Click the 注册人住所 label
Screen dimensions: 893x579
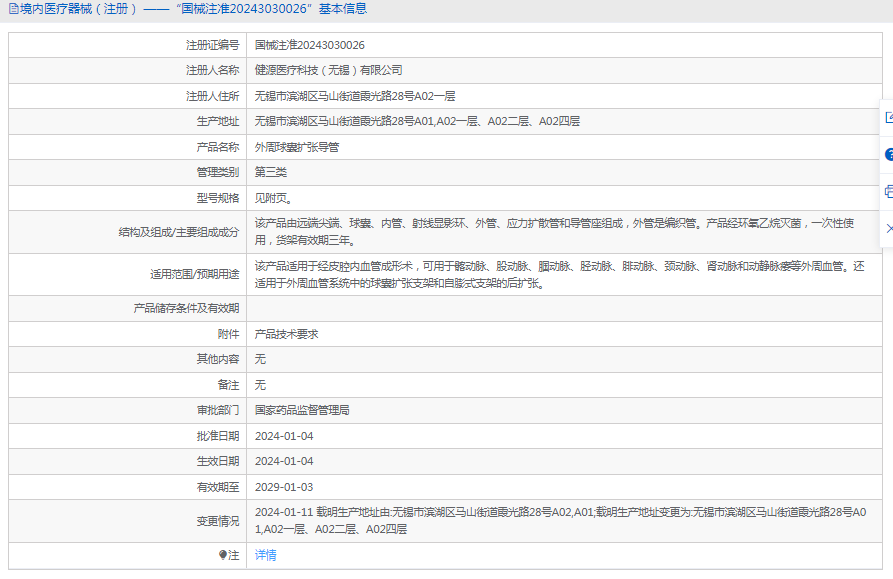click(x=212, y=96)
